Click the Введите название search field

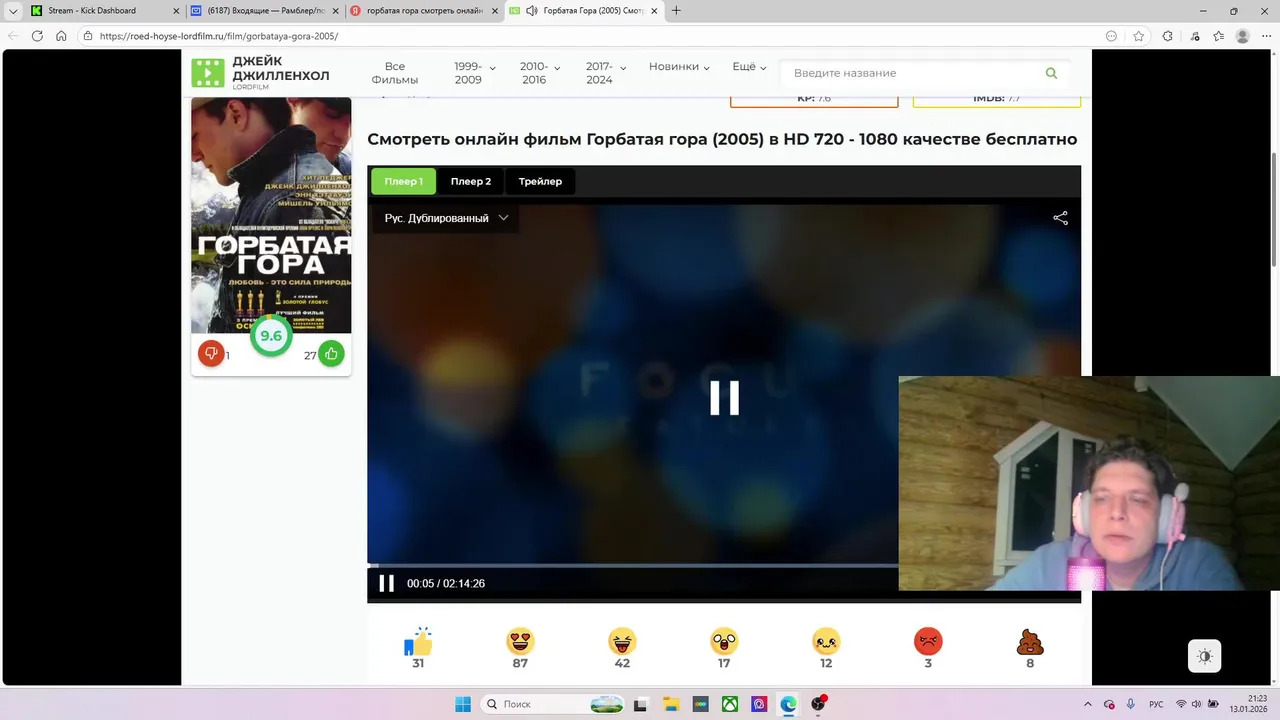912,73
